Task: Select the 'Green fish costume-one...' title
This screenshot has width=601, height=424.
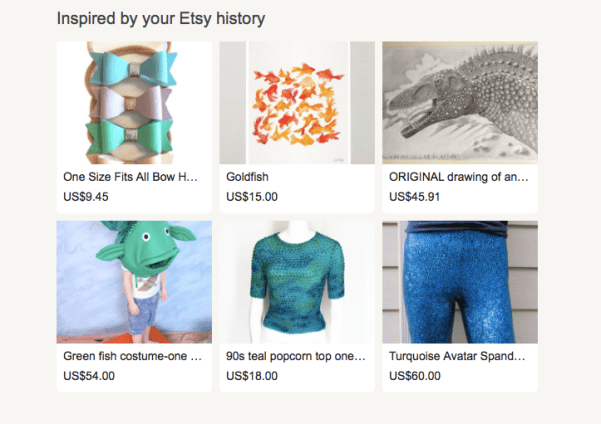Action: [132, 356]
